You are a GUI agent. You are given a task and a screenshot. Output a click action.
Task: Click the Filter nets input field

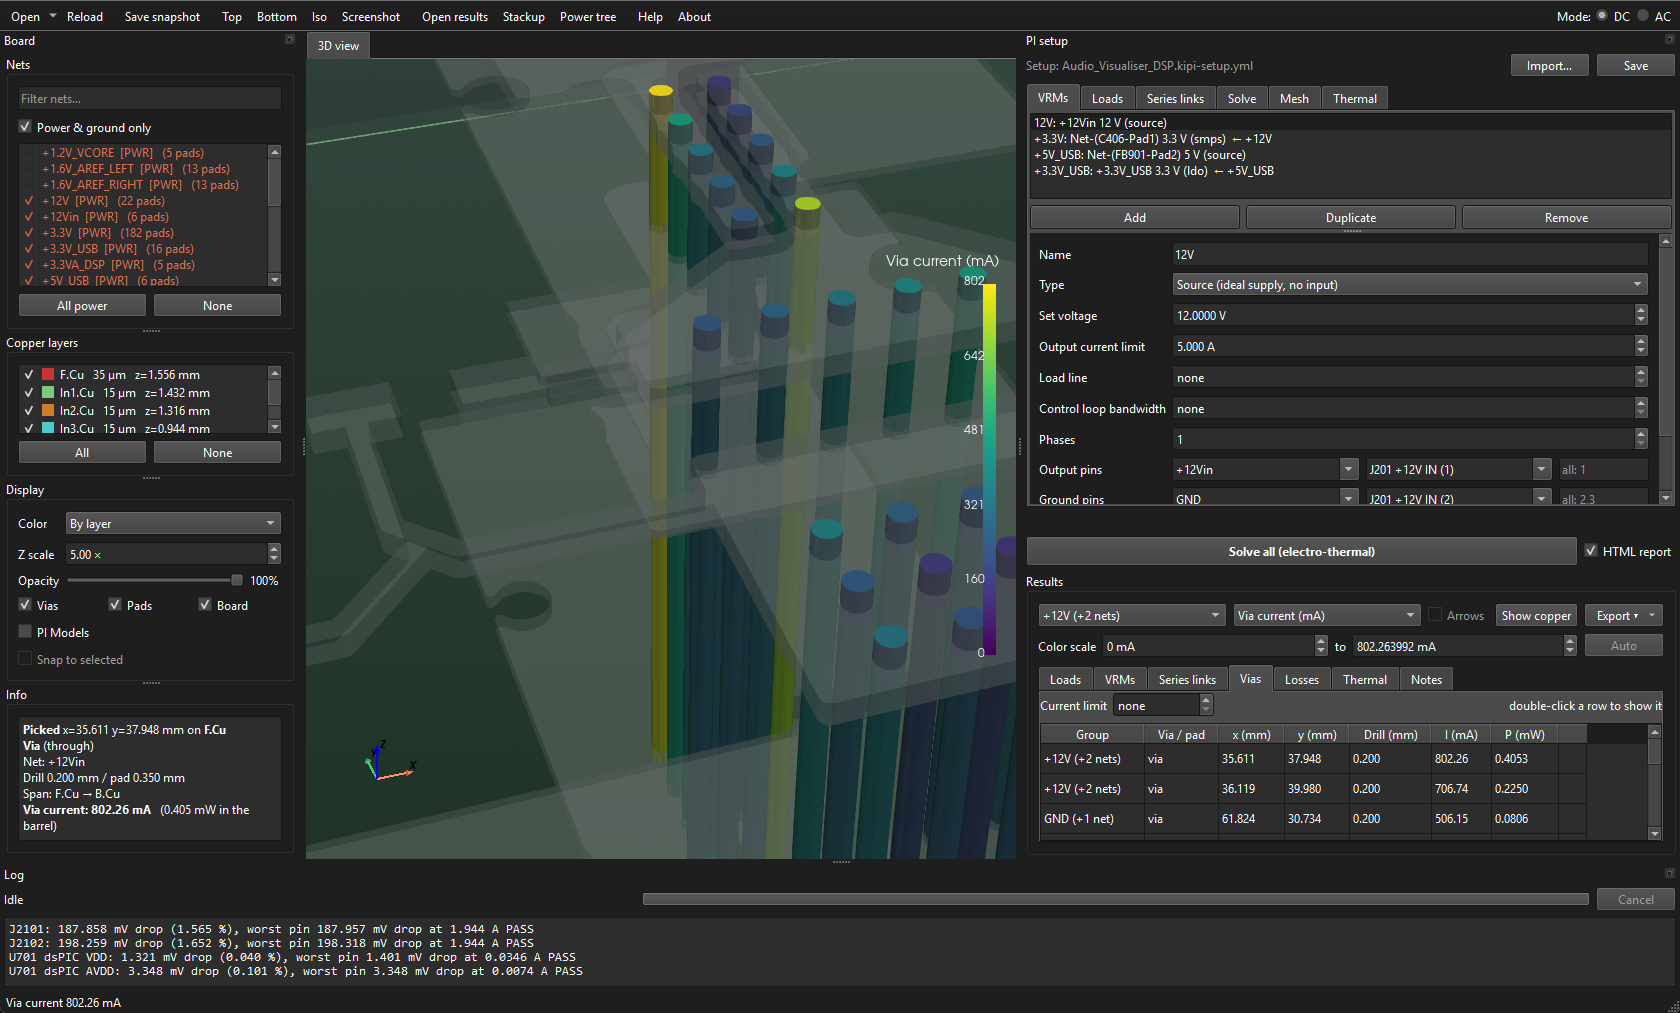[150, 99]
